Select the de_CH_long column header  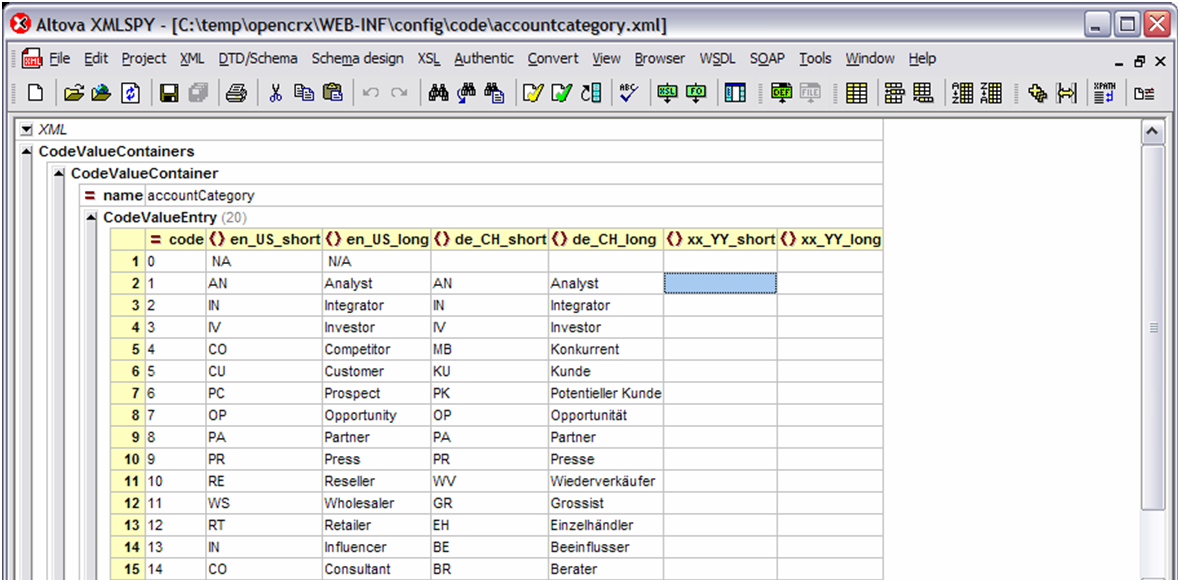point(606,240)
